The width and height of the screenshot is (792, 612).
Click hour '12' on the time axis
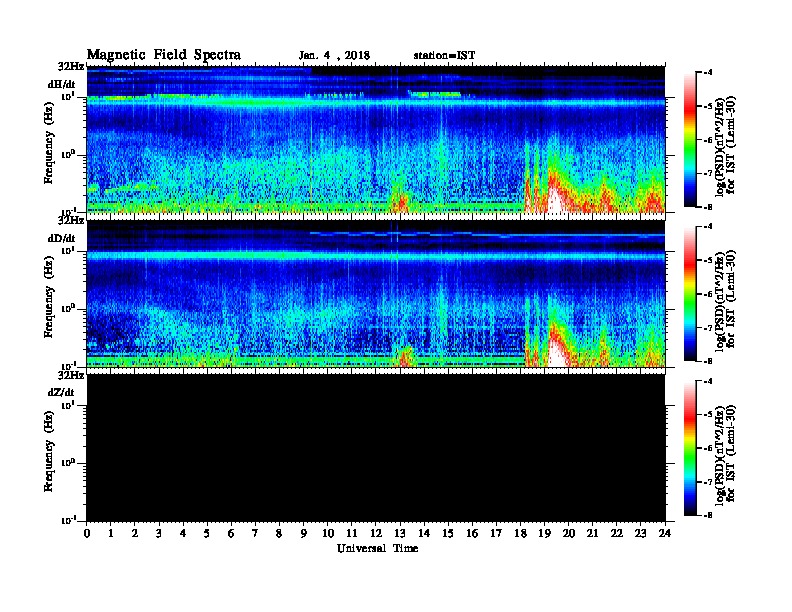click(376, 534)
